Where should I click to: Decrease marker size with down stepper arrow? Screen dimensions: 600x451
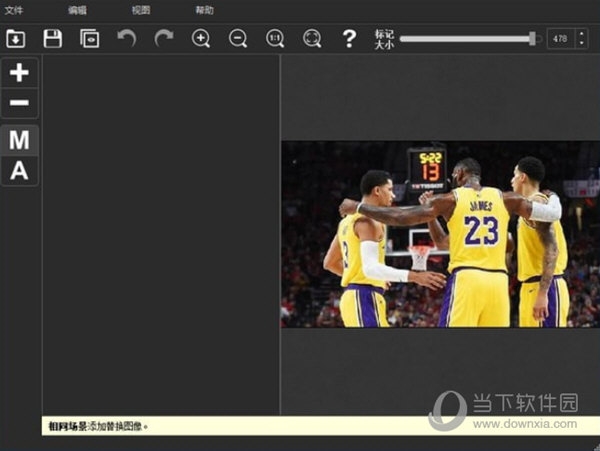582,44
